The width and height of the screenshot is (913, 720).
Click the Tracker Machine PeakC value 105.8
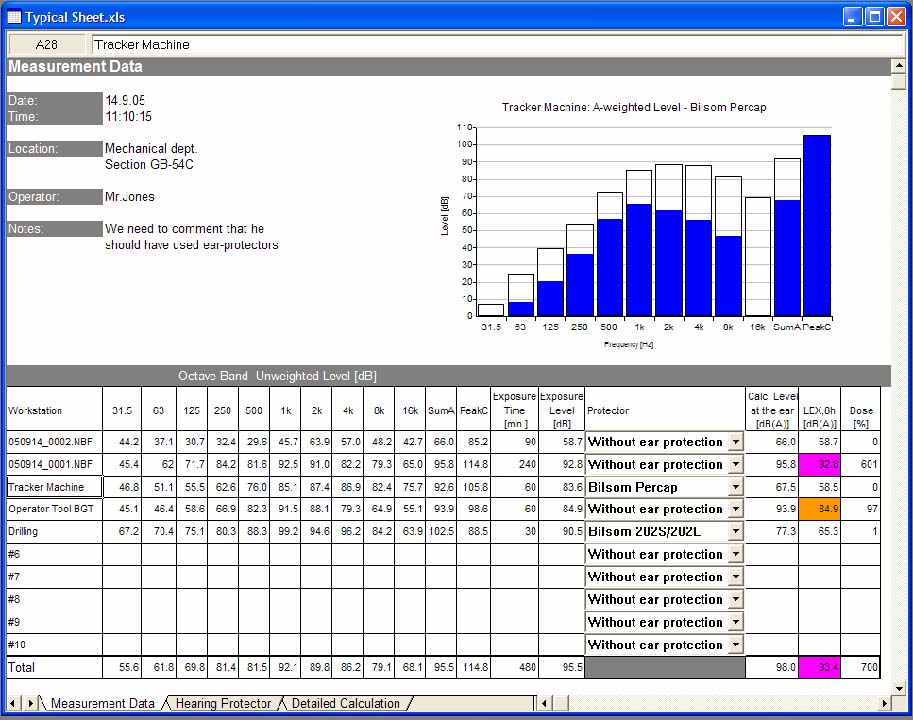click(x=475, y=487)
